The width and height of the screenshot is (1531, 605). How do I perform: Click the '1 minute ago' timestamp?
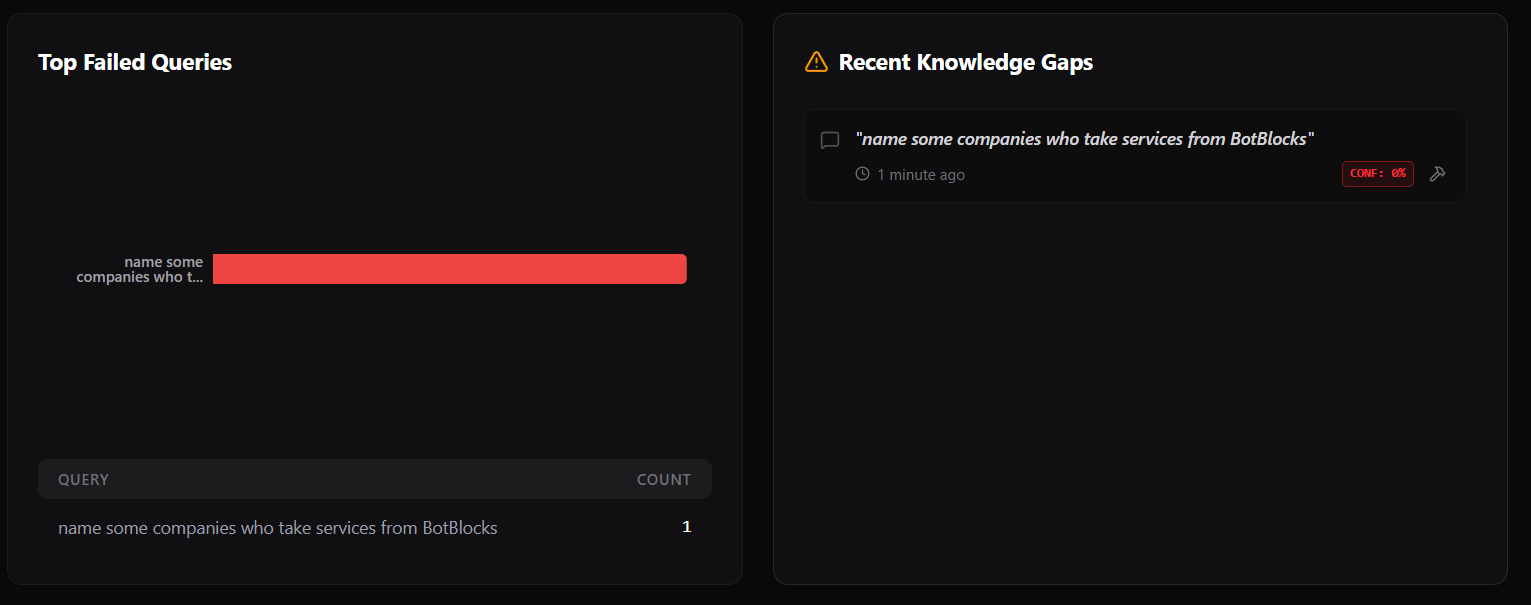point(920,175)
